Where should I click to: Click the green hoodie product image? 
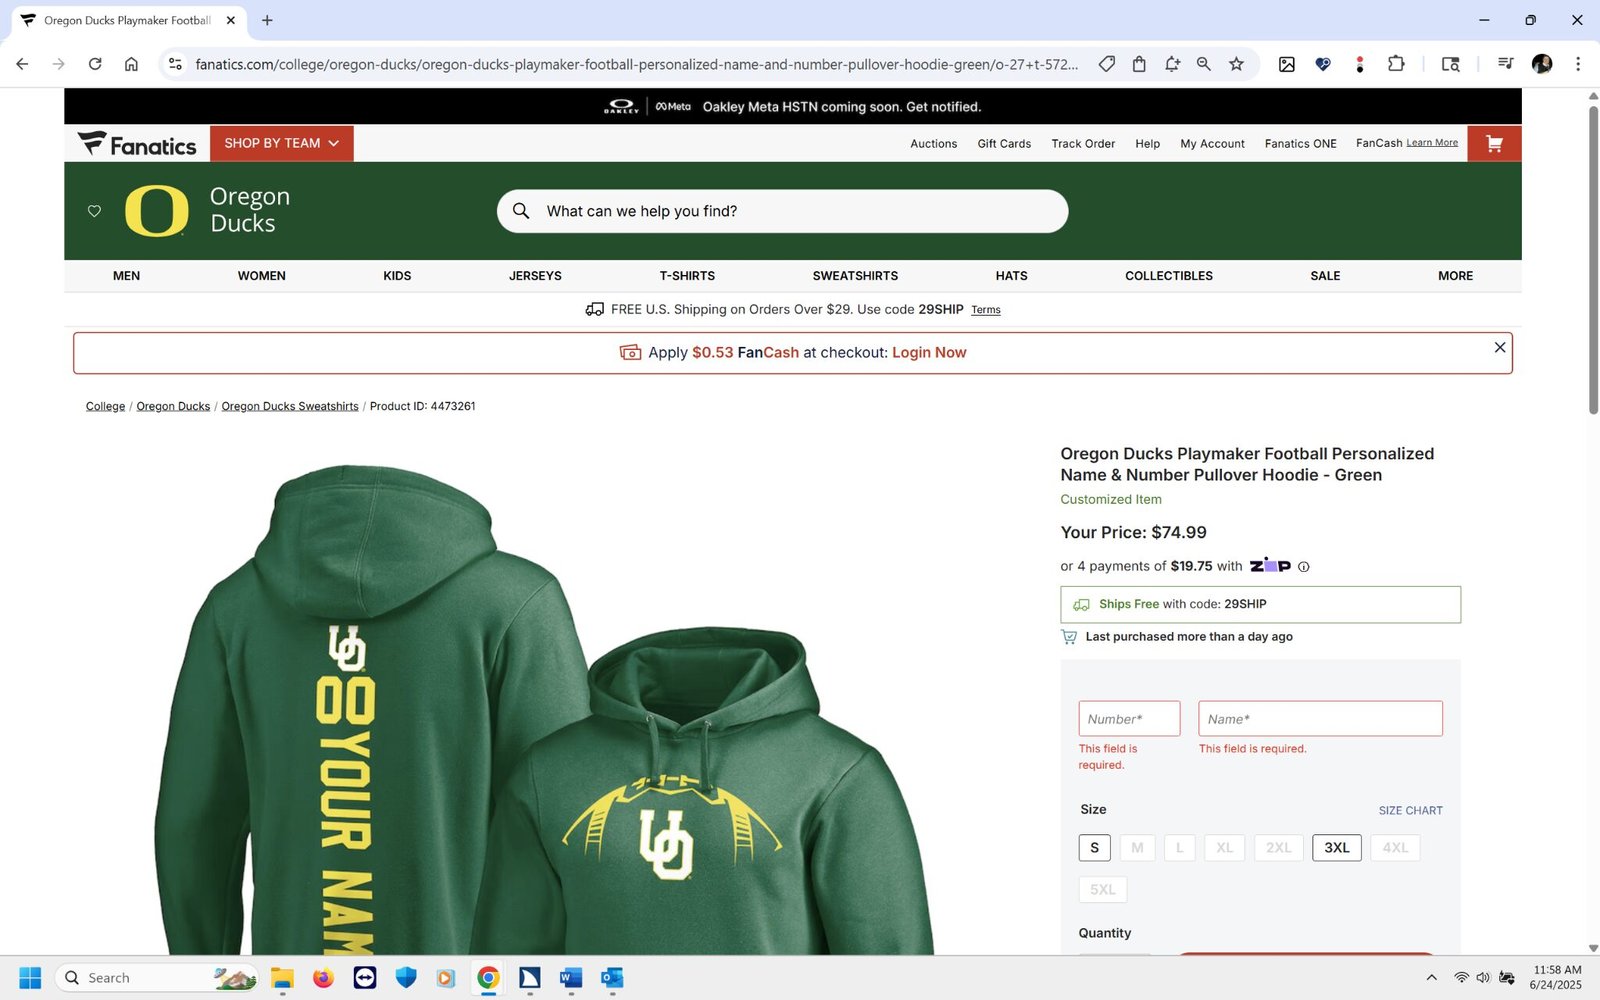pyautogui.click(x=545, y=709)
